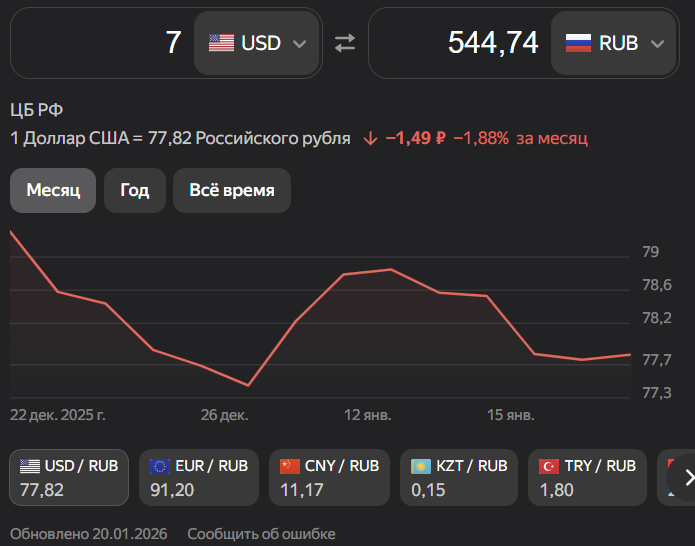This screenshot has height=546, width=695.
Task: Click the Russian flag icon in target currency
Action: point(578,43)
